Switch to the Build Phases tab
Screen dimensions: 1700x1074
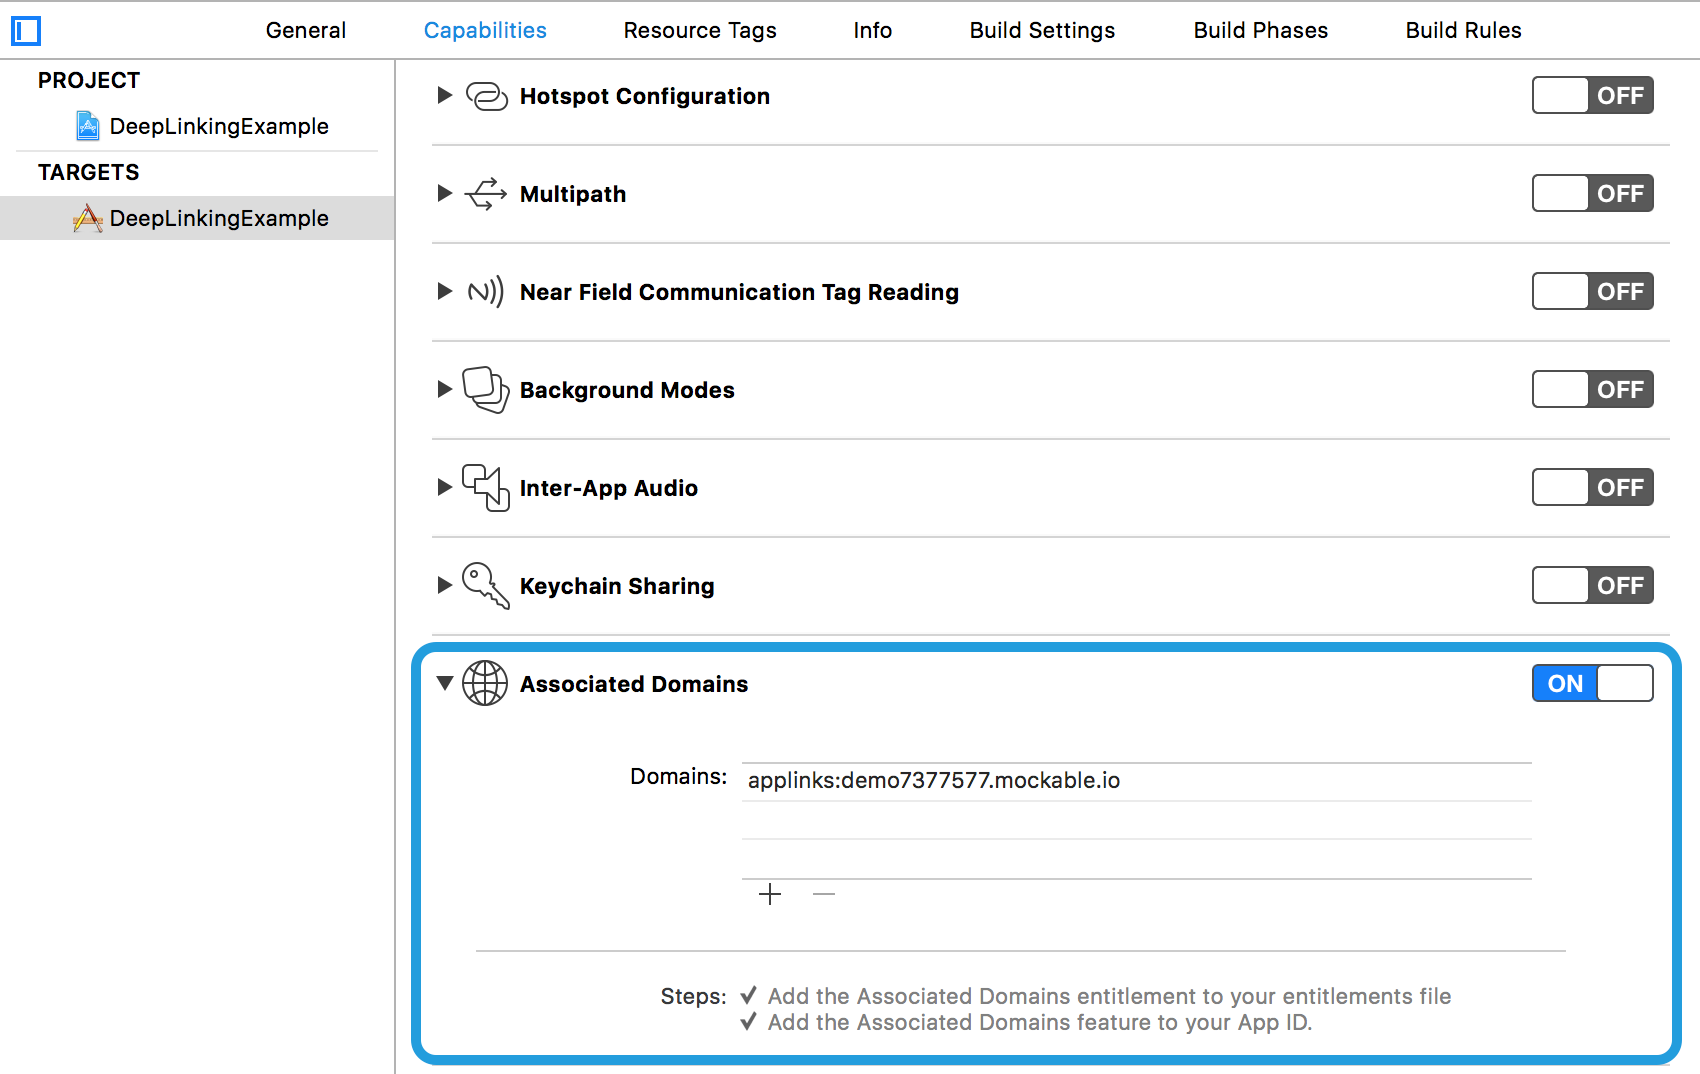[x=1260, y=30]
